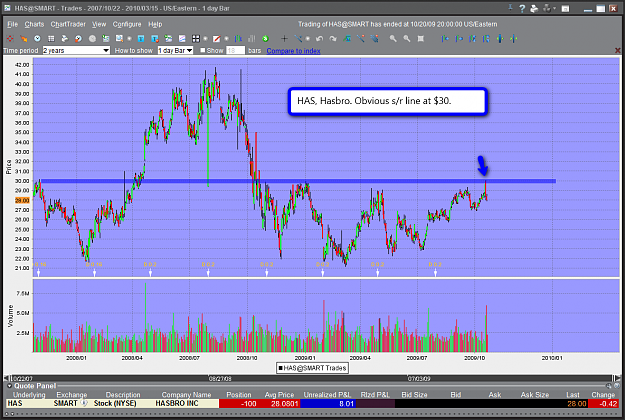Click the red crosshair target toolbar icon

click(x=10, y=39)
